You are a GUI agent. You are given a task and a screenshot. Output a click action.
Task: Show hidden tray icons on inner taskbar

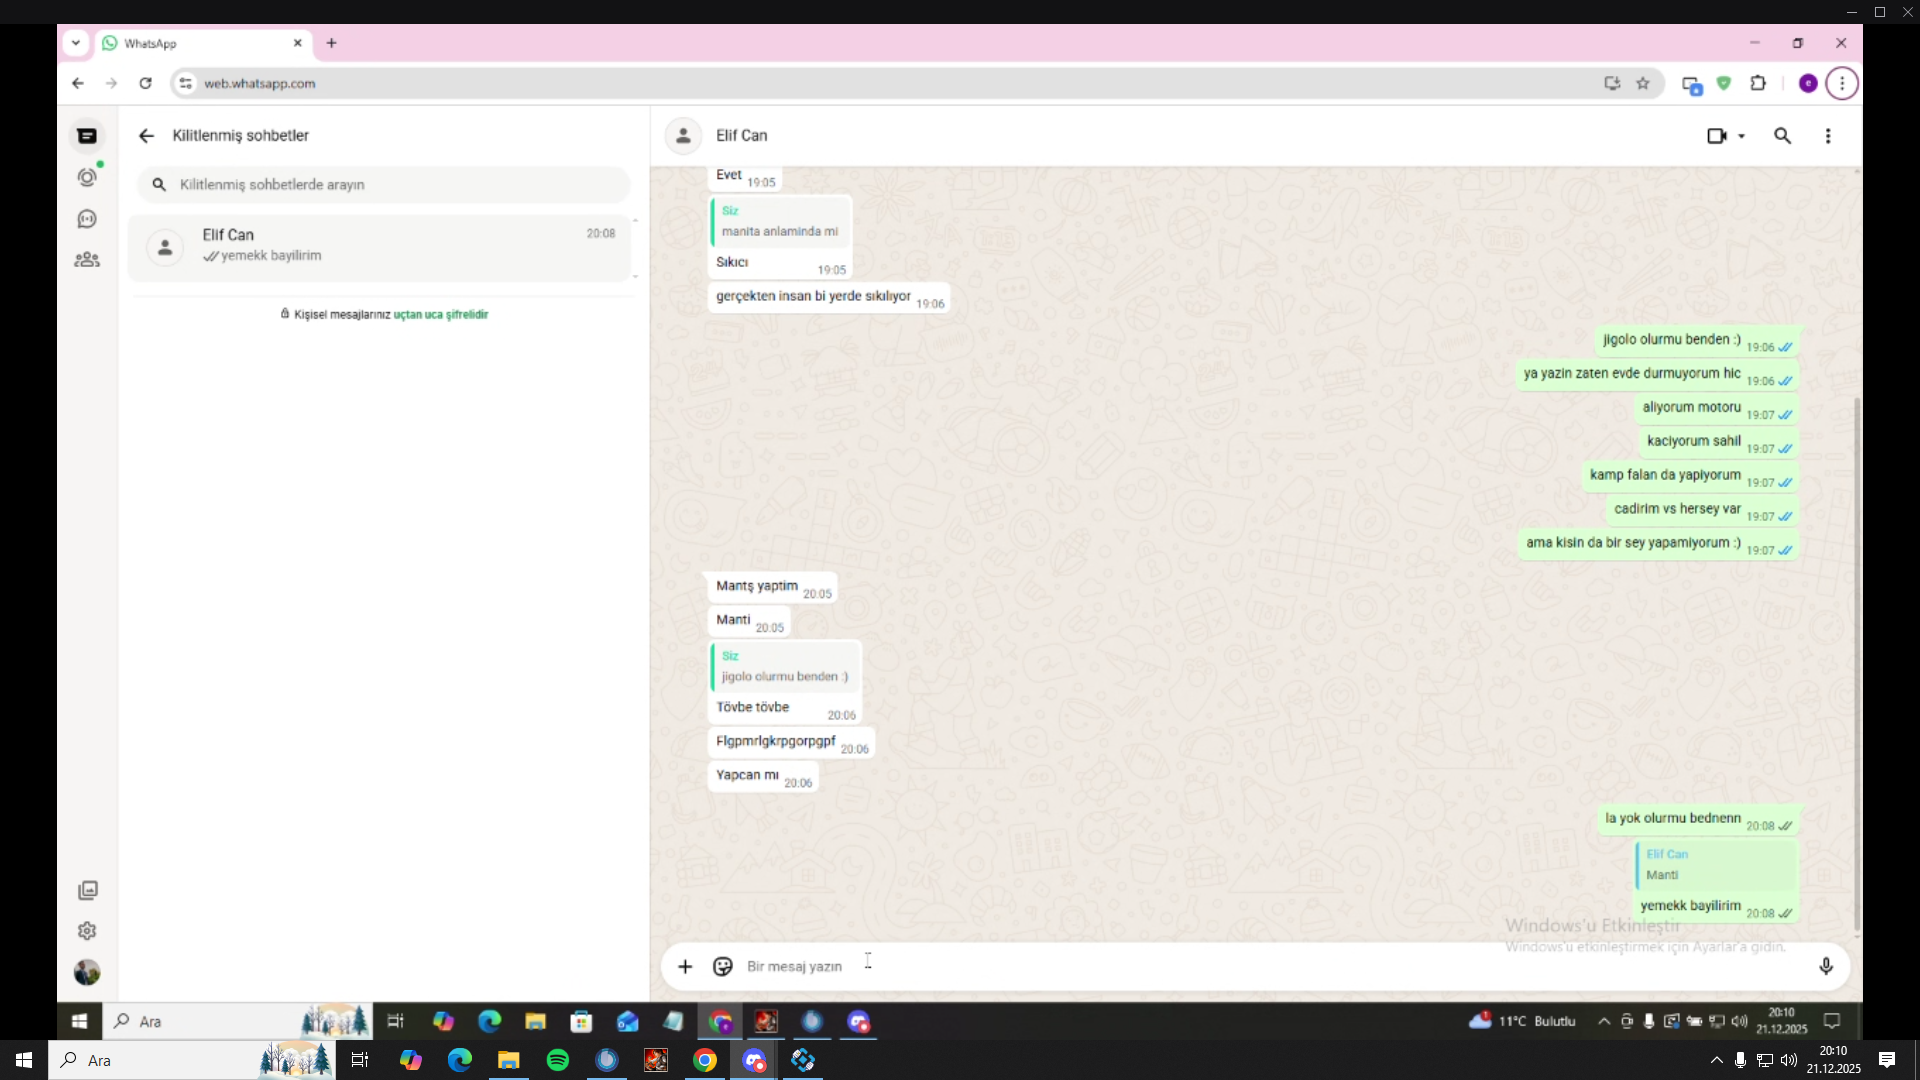(x=1604, y=1021)
